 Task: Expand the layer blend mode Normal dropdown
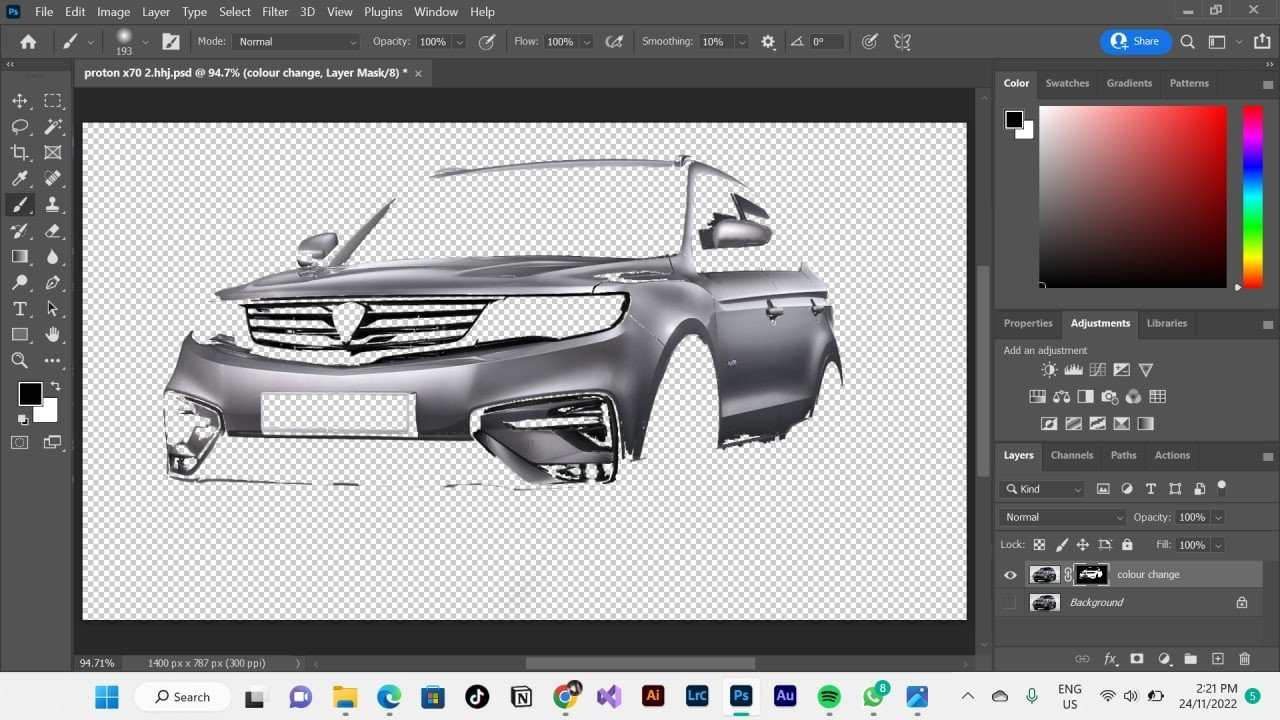(1062, 517)
